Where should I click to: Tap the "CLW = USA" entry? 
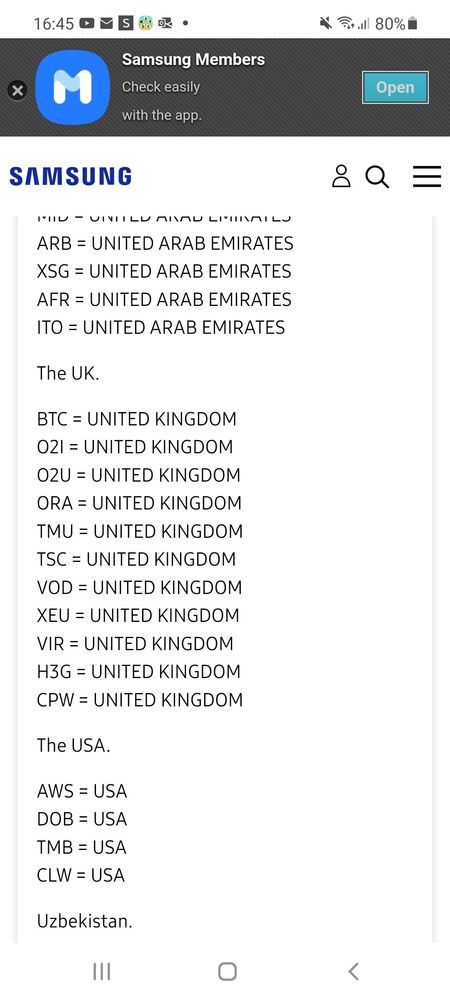click(x=81, y=875)
